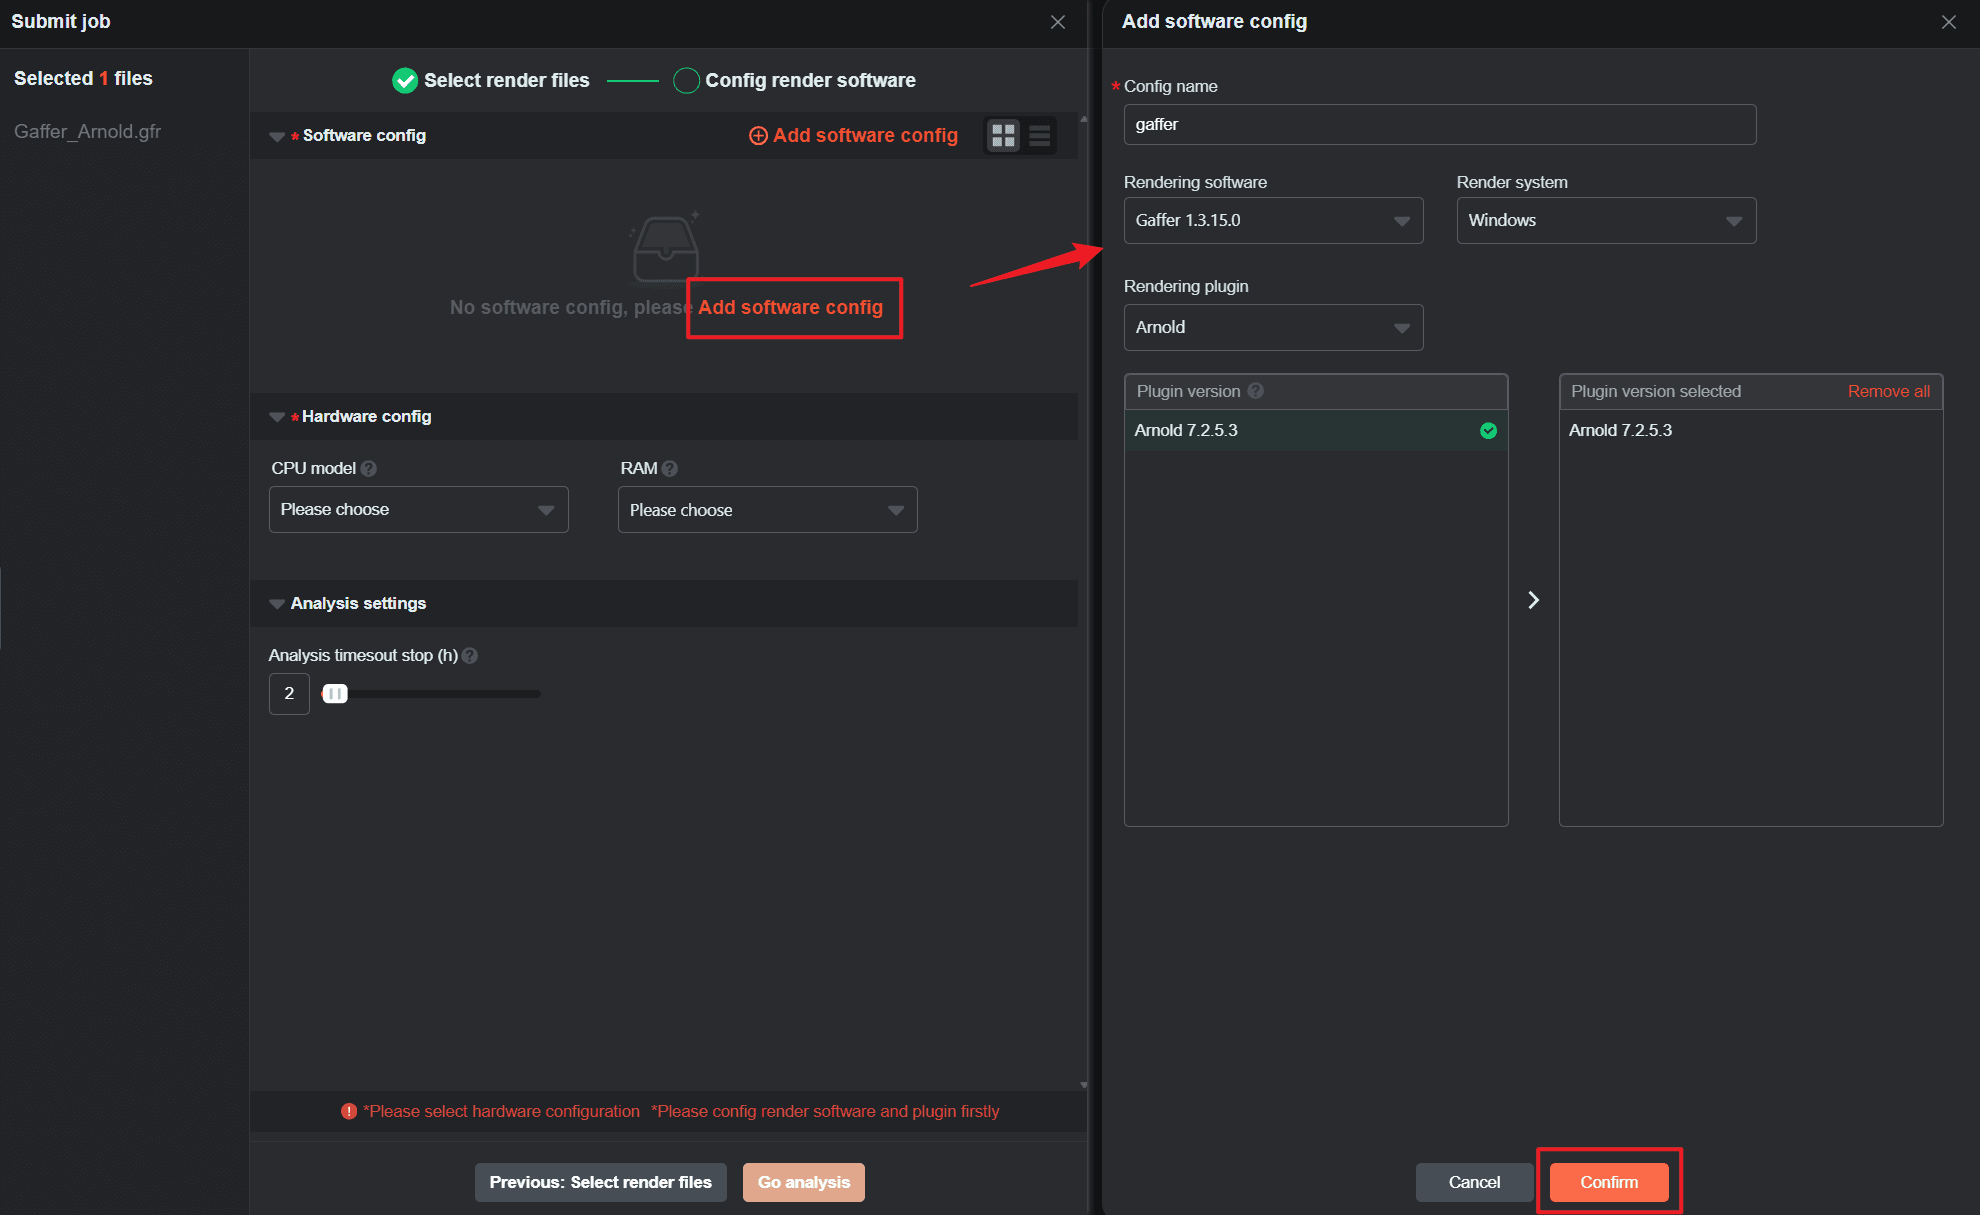The height and width of the screenshot is (1215, 1980).
Task: Click the Analysis timeout slider handle
Action: [x=335, y=694]
